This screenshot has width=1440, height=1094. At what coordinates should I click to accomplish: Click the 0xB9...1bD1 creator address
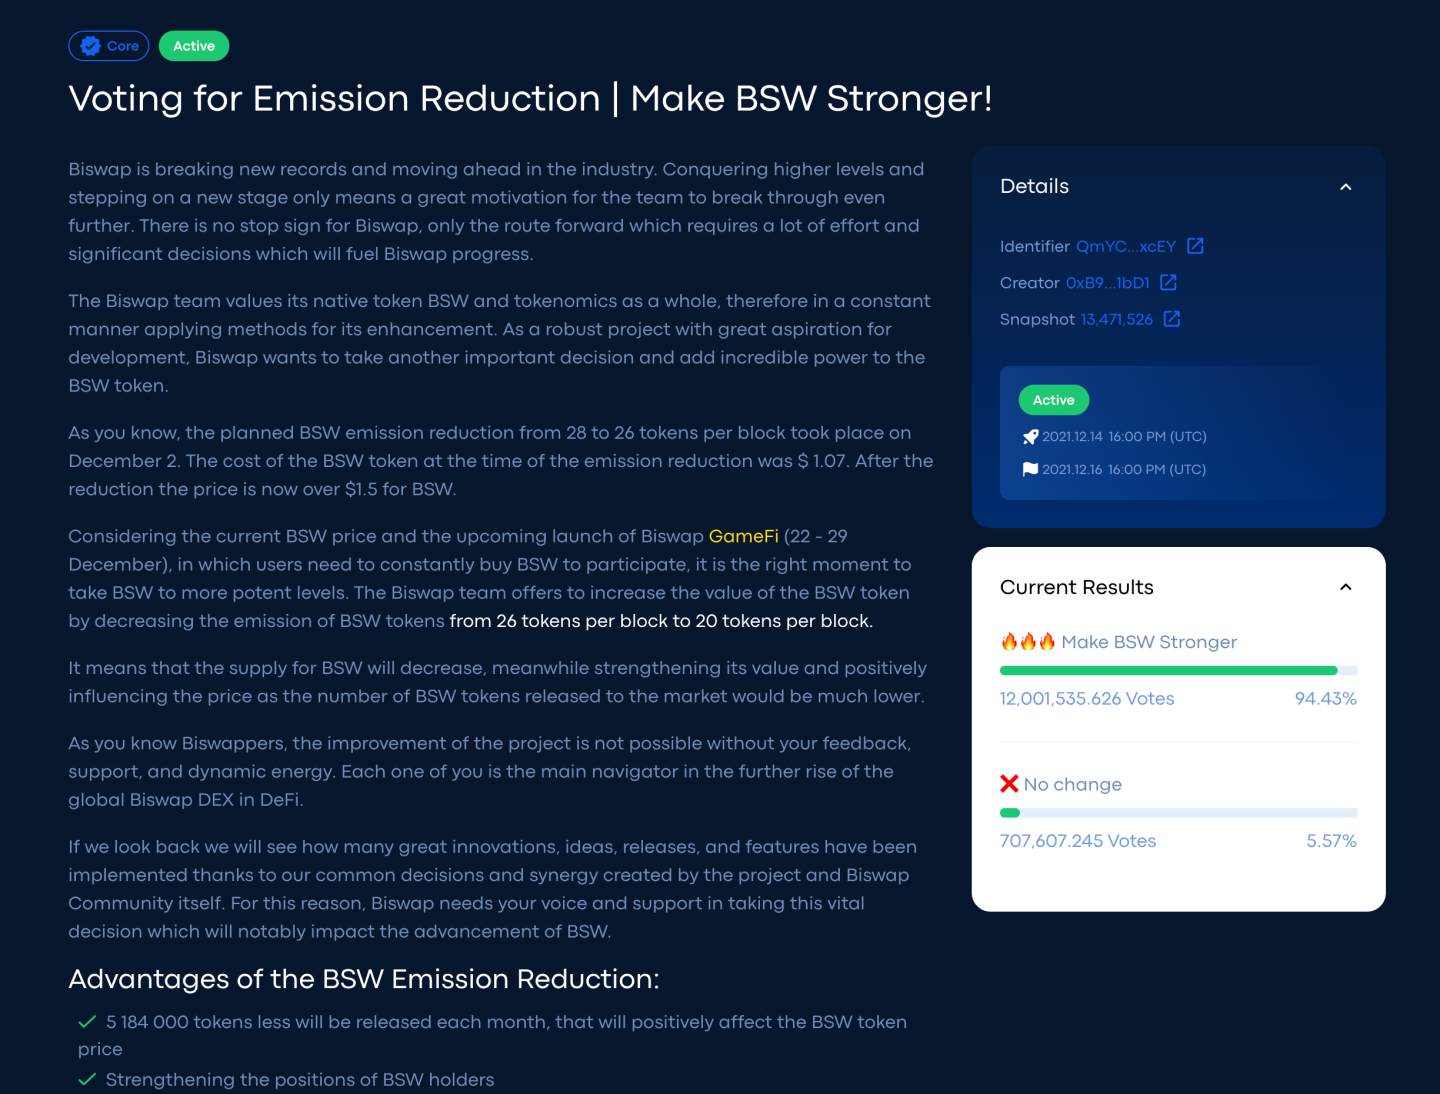[1107, 283]
